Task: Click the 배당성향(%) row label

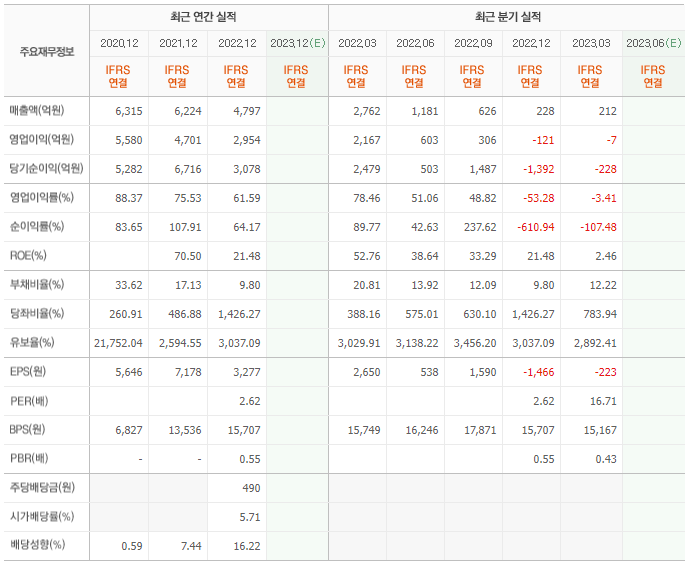Action: (38, 545)
